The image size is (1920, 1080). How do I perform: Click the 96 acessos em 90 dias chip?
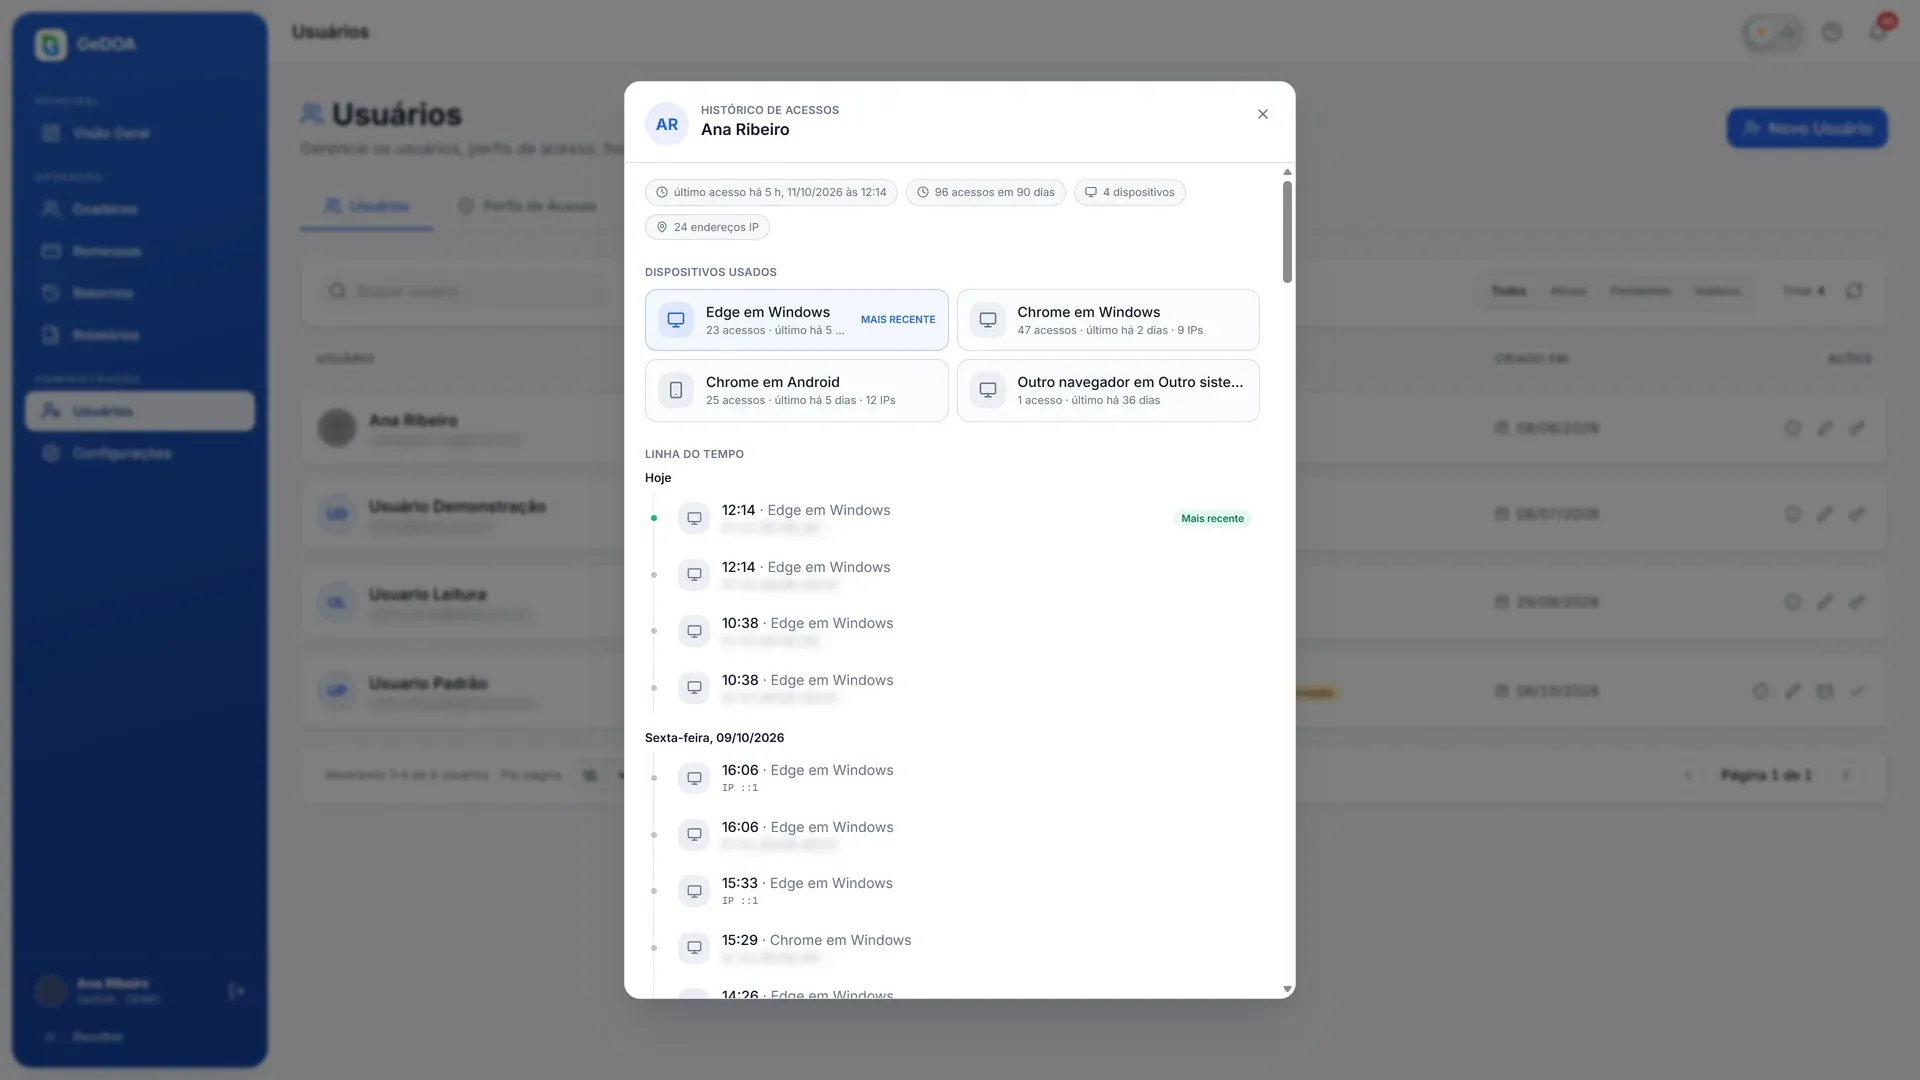[x=985, y=192]
